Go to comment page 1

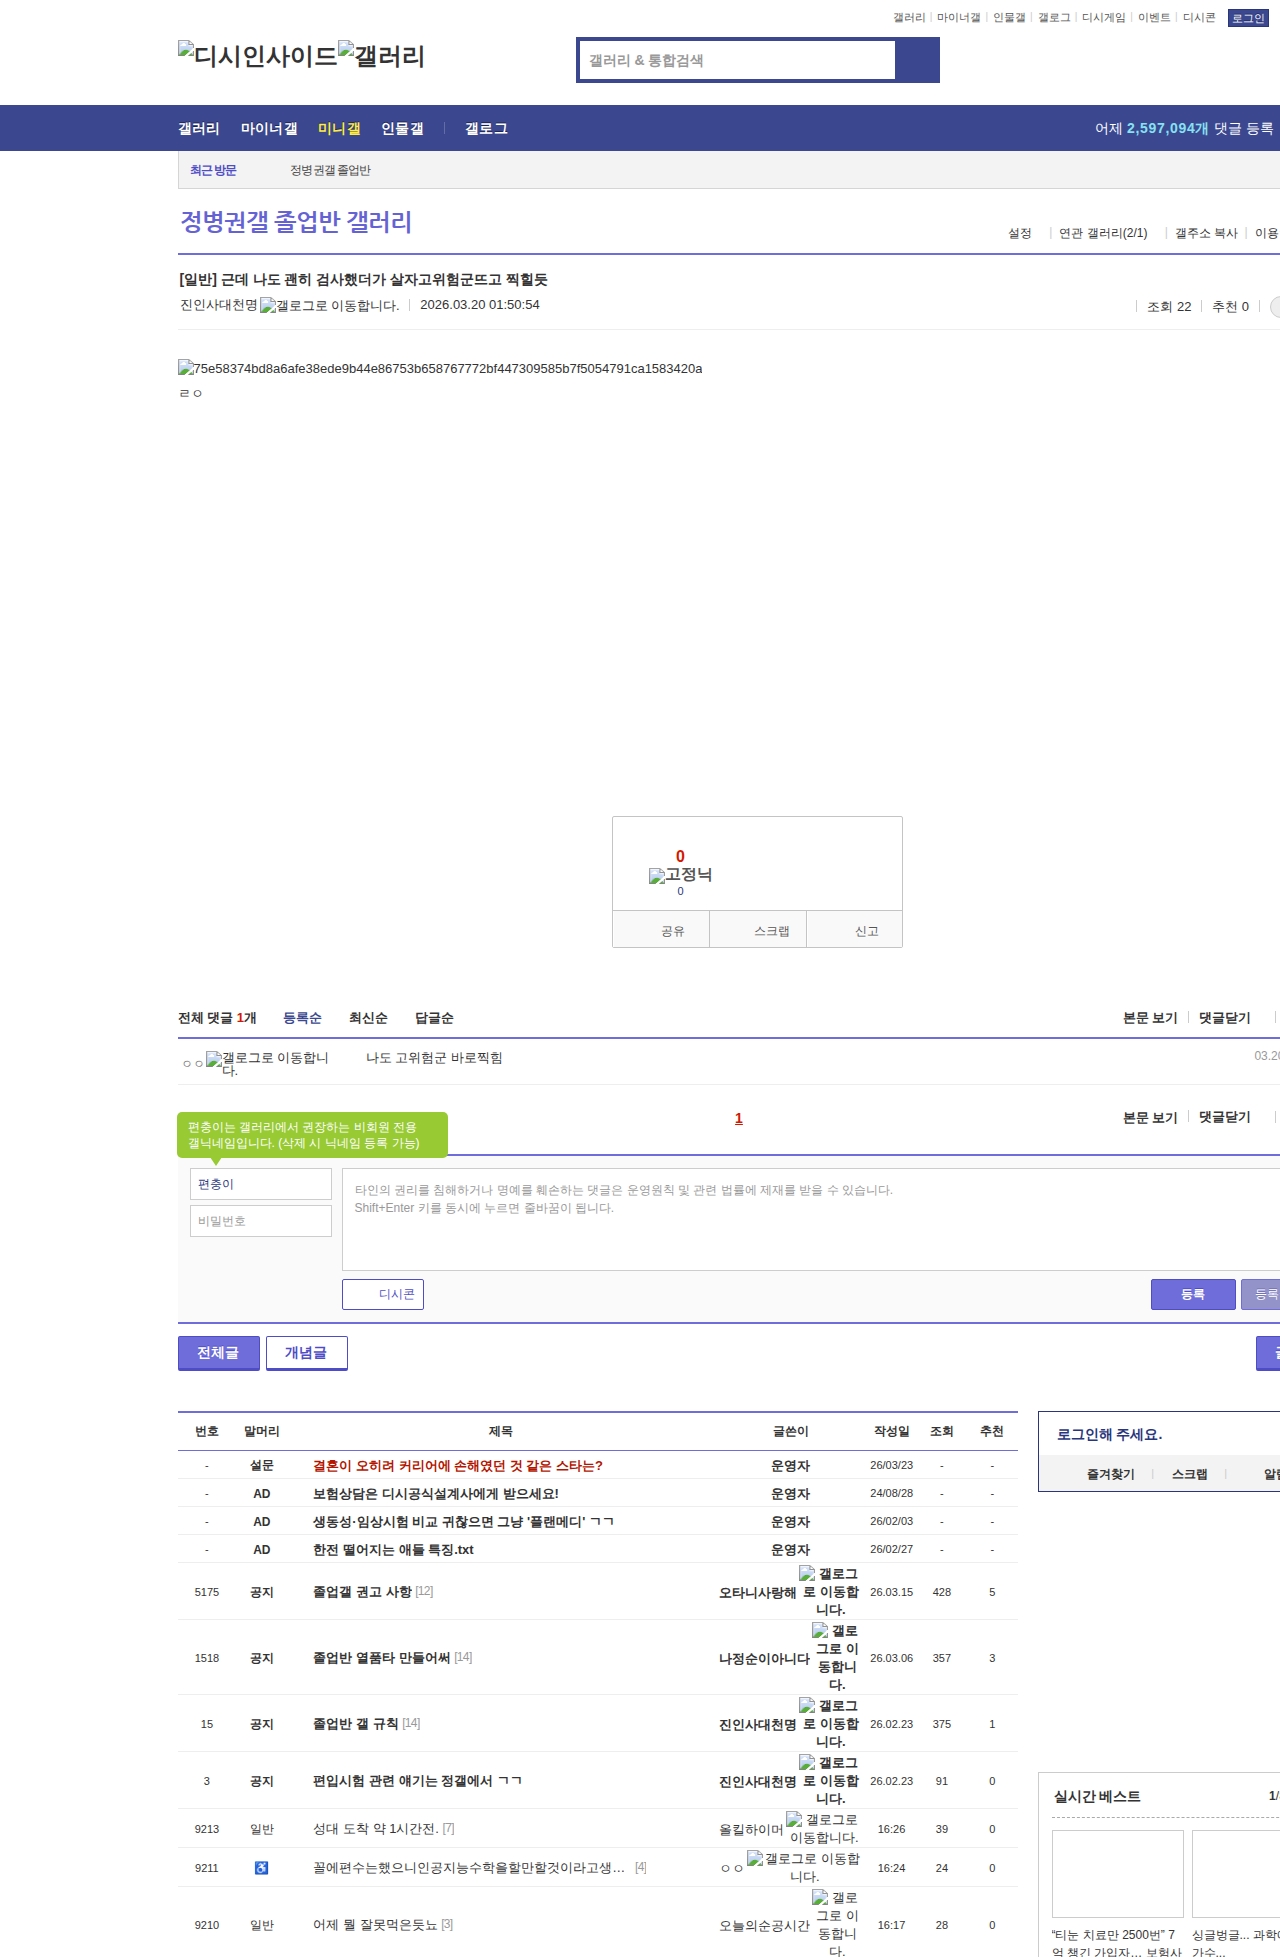click(739, 1119)
